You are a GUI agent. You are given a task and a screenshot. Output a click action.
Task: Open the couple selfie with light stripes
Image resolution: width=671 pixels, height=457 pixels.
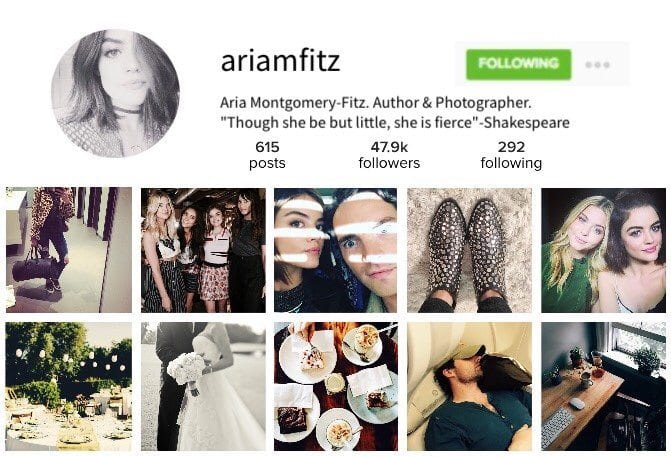(336, 250)
